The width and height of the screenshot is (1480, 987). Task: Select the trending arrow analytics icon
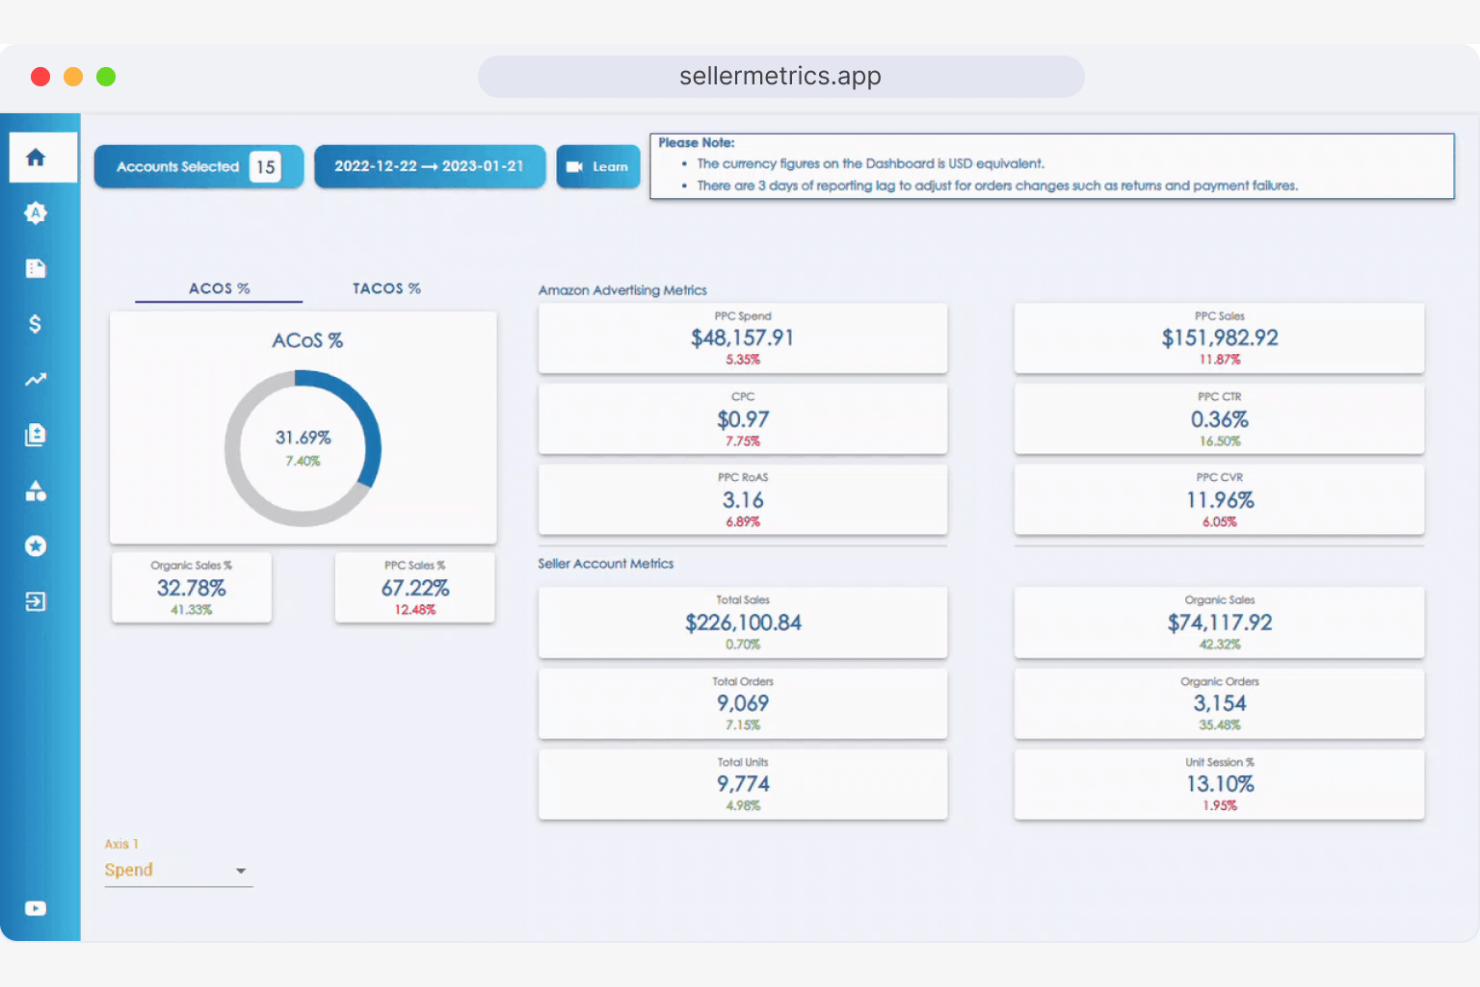(x=36, y=379)
